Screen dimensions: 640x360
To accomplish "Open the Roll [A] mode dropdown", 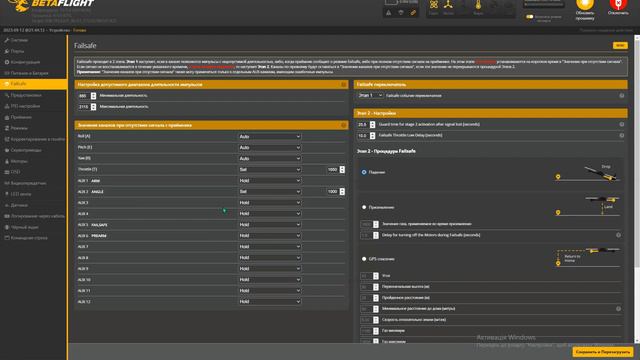I will [x=270, y=136].
